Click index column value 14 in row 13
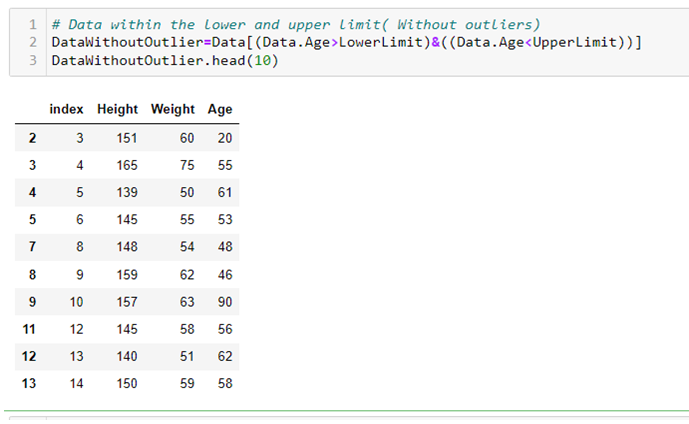689x424 pixels. click(x=76, y=384)
